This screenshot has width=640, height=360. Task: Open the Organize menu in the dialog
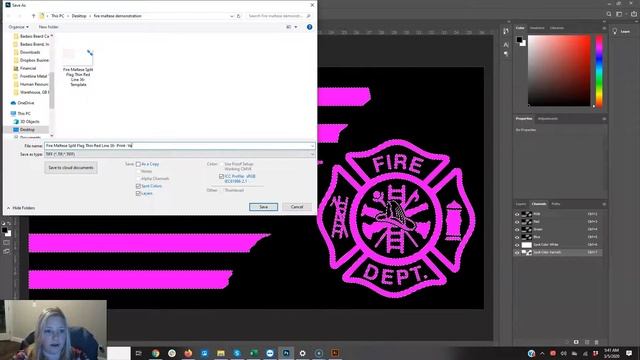(18, 27)
